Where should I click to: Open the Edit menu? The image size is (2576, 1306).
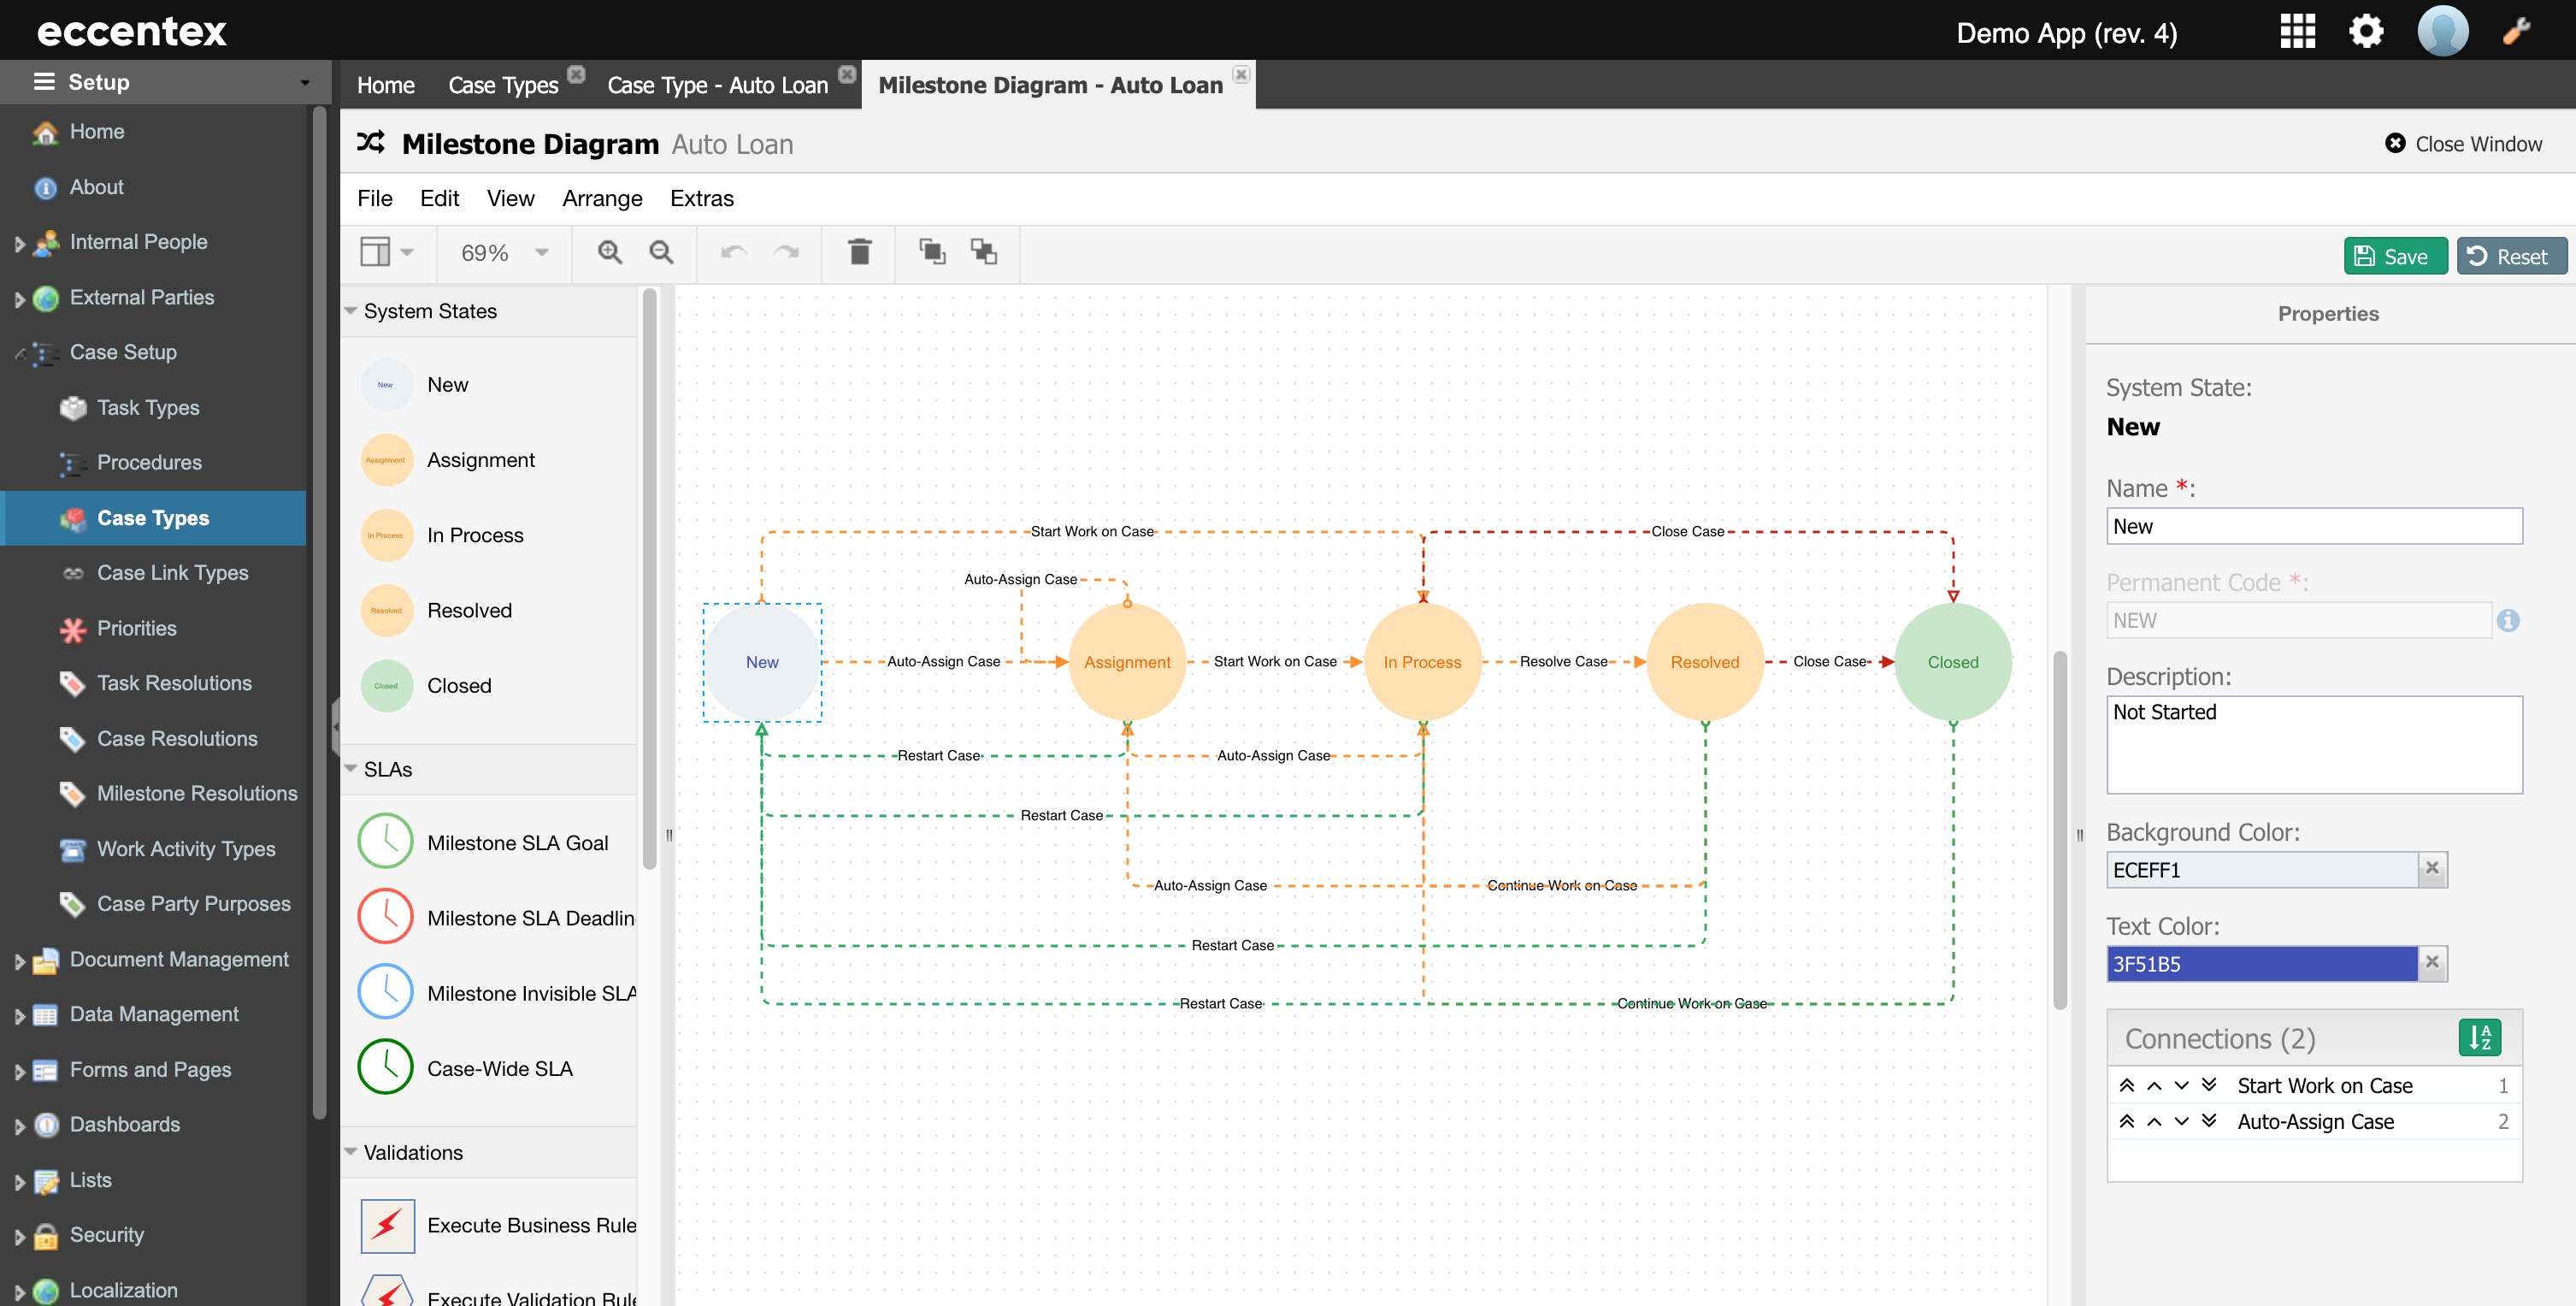439,198
